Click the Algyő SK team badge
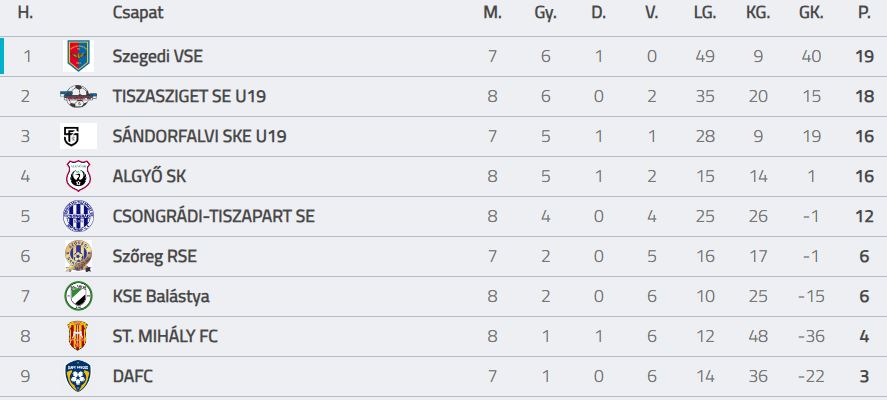 coord(78,176)
